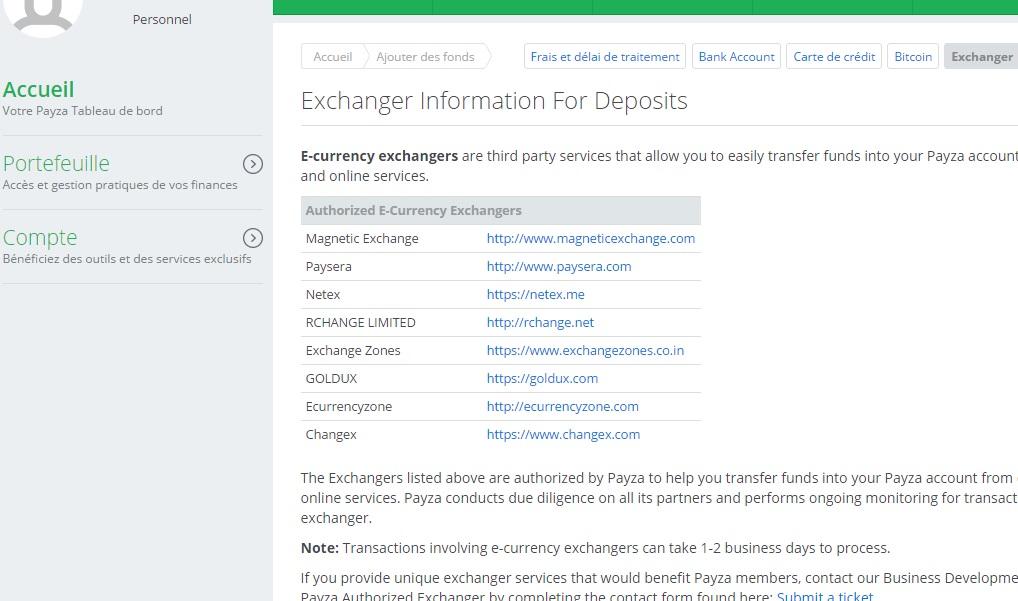Expand the Compte arrow circle icon
Image resolution: width=1018 pixels, height=601 pixels.
point(253,238)
